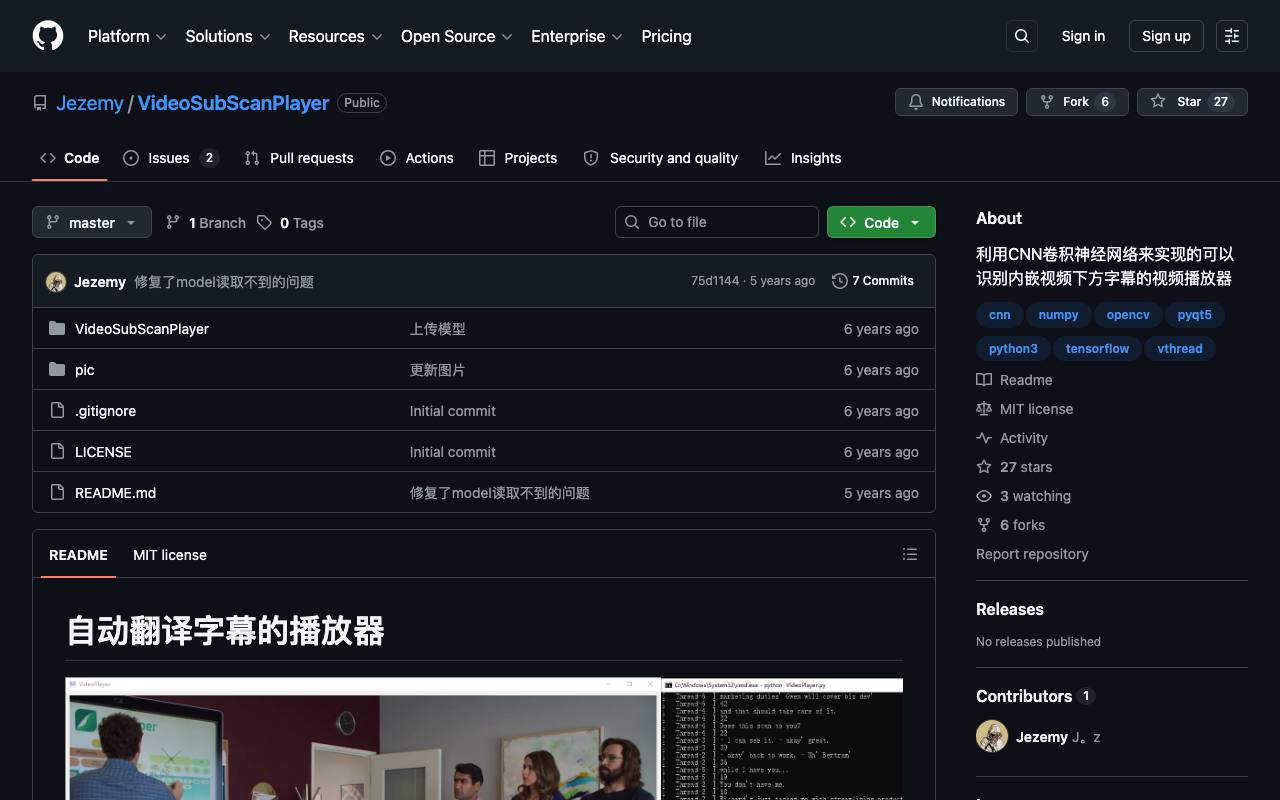This screenshot has width=1280, height=800.
Task: Expand the Enterprise menu
Action: (x=577, y=36)
